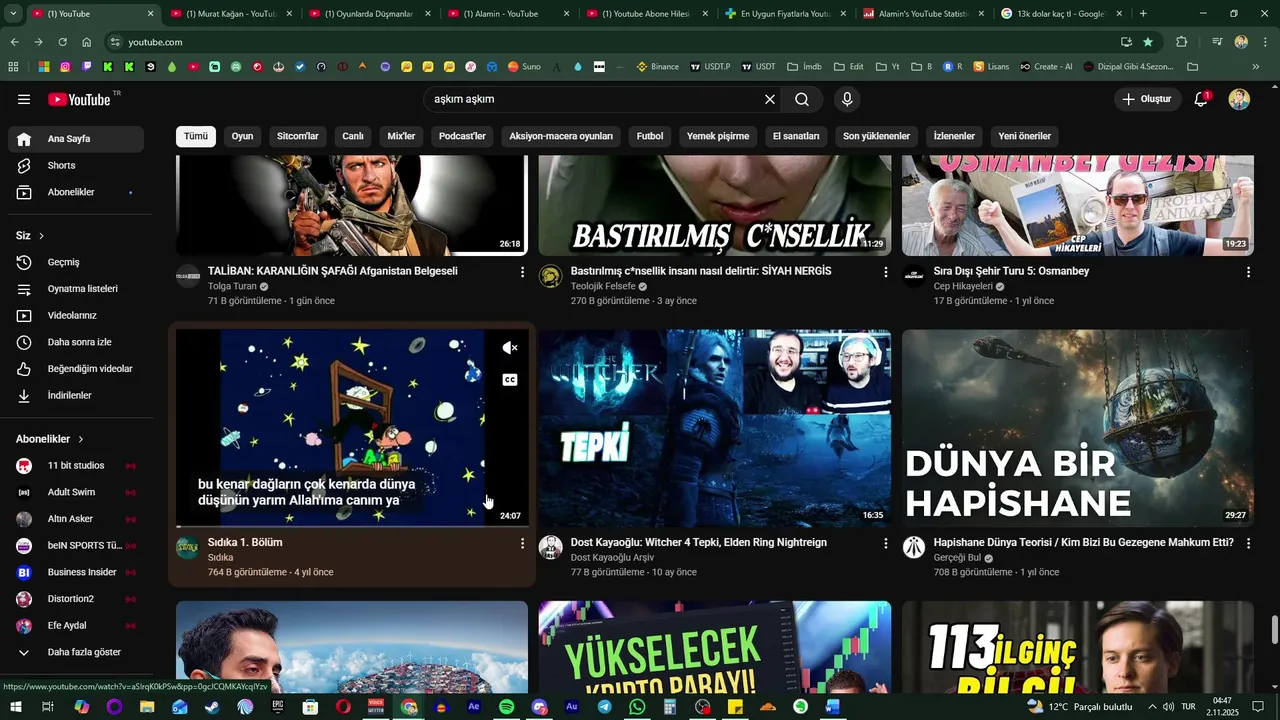Open options for Hapishane Dünya Teorisi video
The image size is (1280, 720).
tap(1248, 543)
